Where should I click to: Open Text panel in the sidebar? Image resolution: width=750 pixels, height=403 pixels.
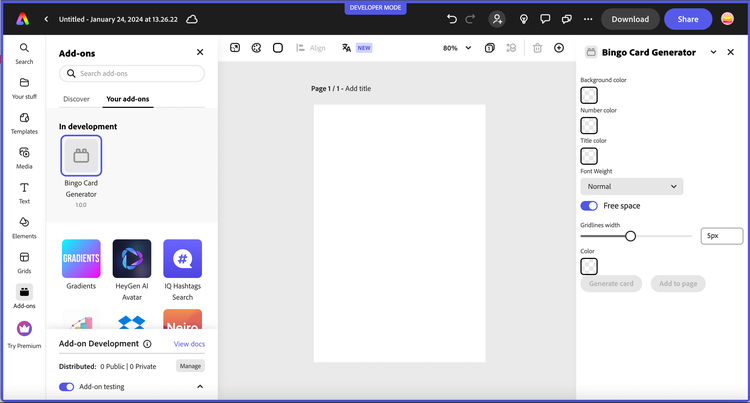(x=24, y=193)
